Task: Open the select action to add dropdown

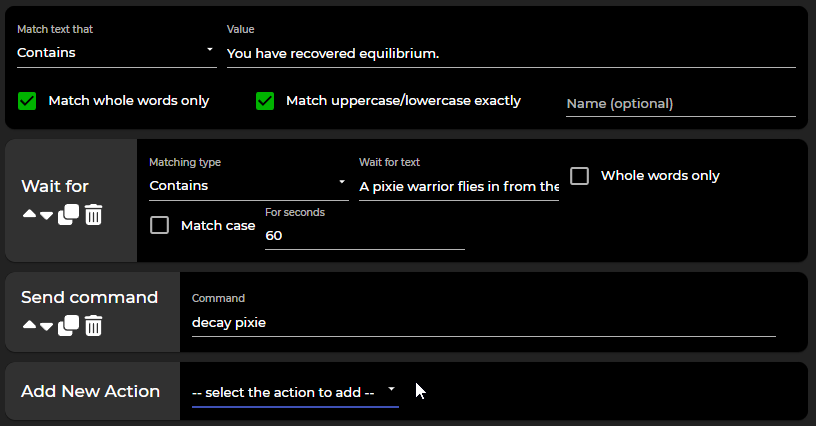Action: coord(295,392)
